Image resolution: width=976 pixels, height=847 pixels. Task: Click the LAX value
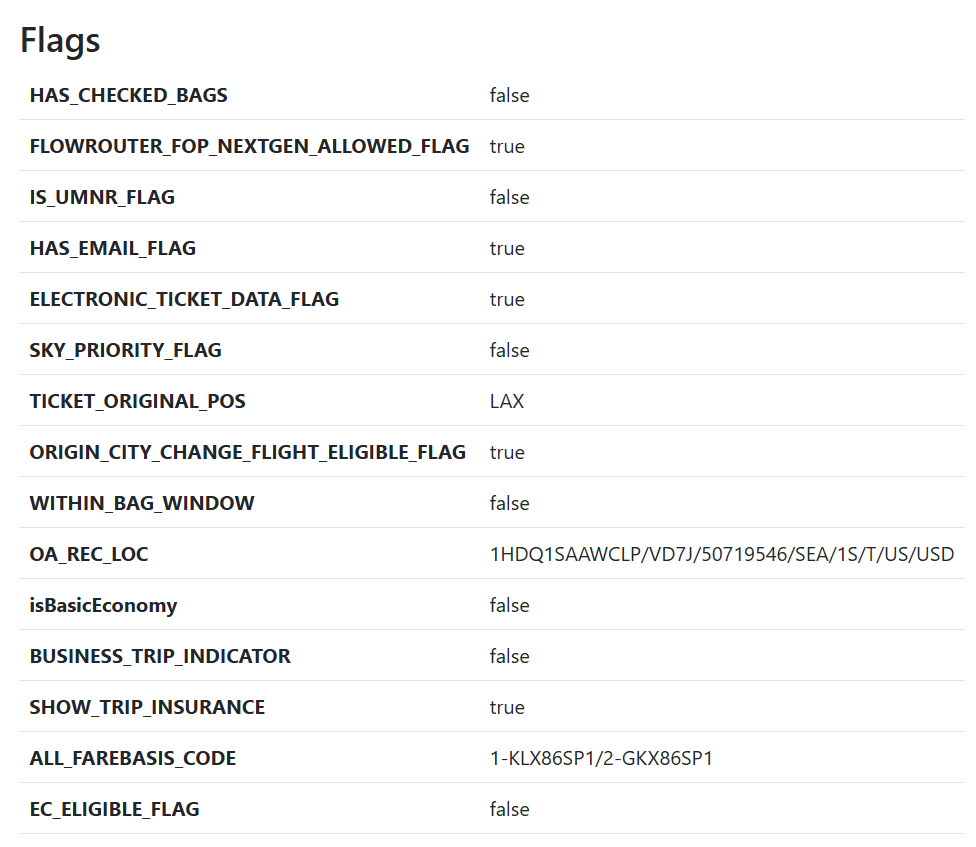(x=506, y=402)
